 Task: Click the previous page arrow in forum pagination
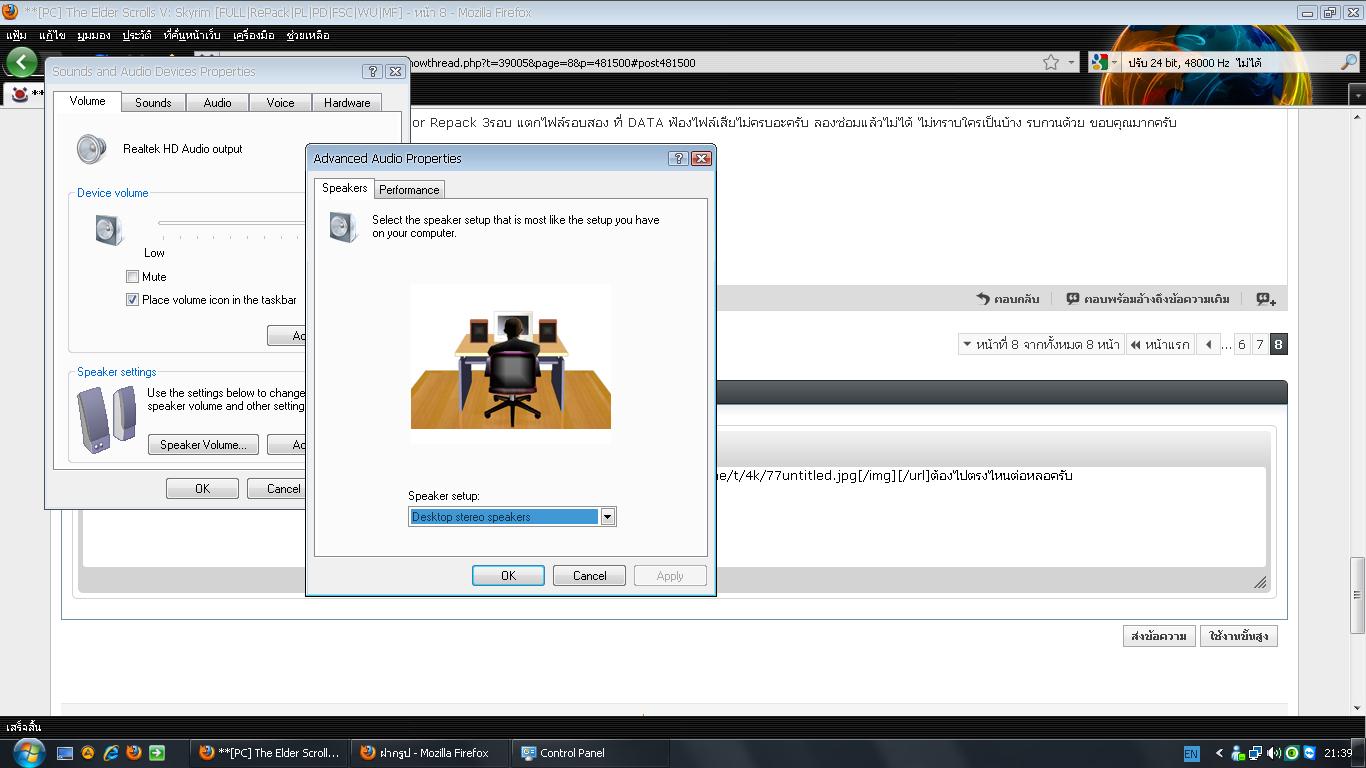[1208, 344]
